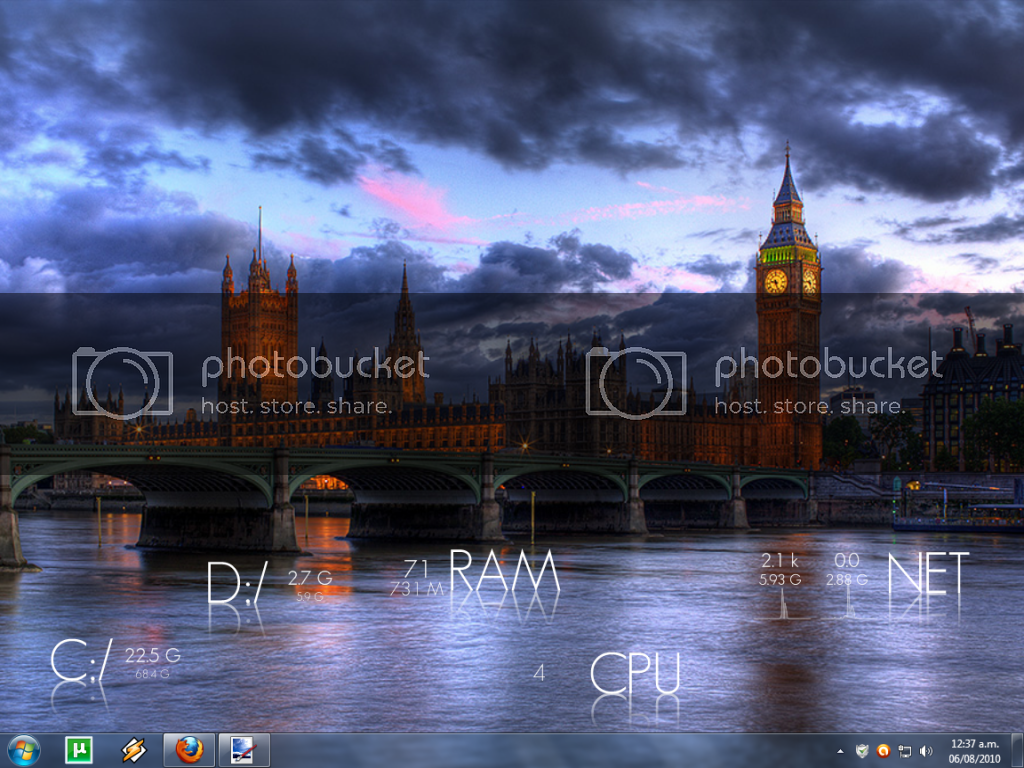The image size is (1024, 768).
Task: Click the 22.5 G free space value
Action: tap(152, 656)
